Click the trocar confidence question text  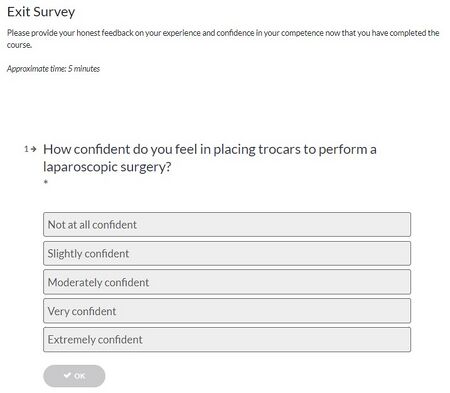210,158
